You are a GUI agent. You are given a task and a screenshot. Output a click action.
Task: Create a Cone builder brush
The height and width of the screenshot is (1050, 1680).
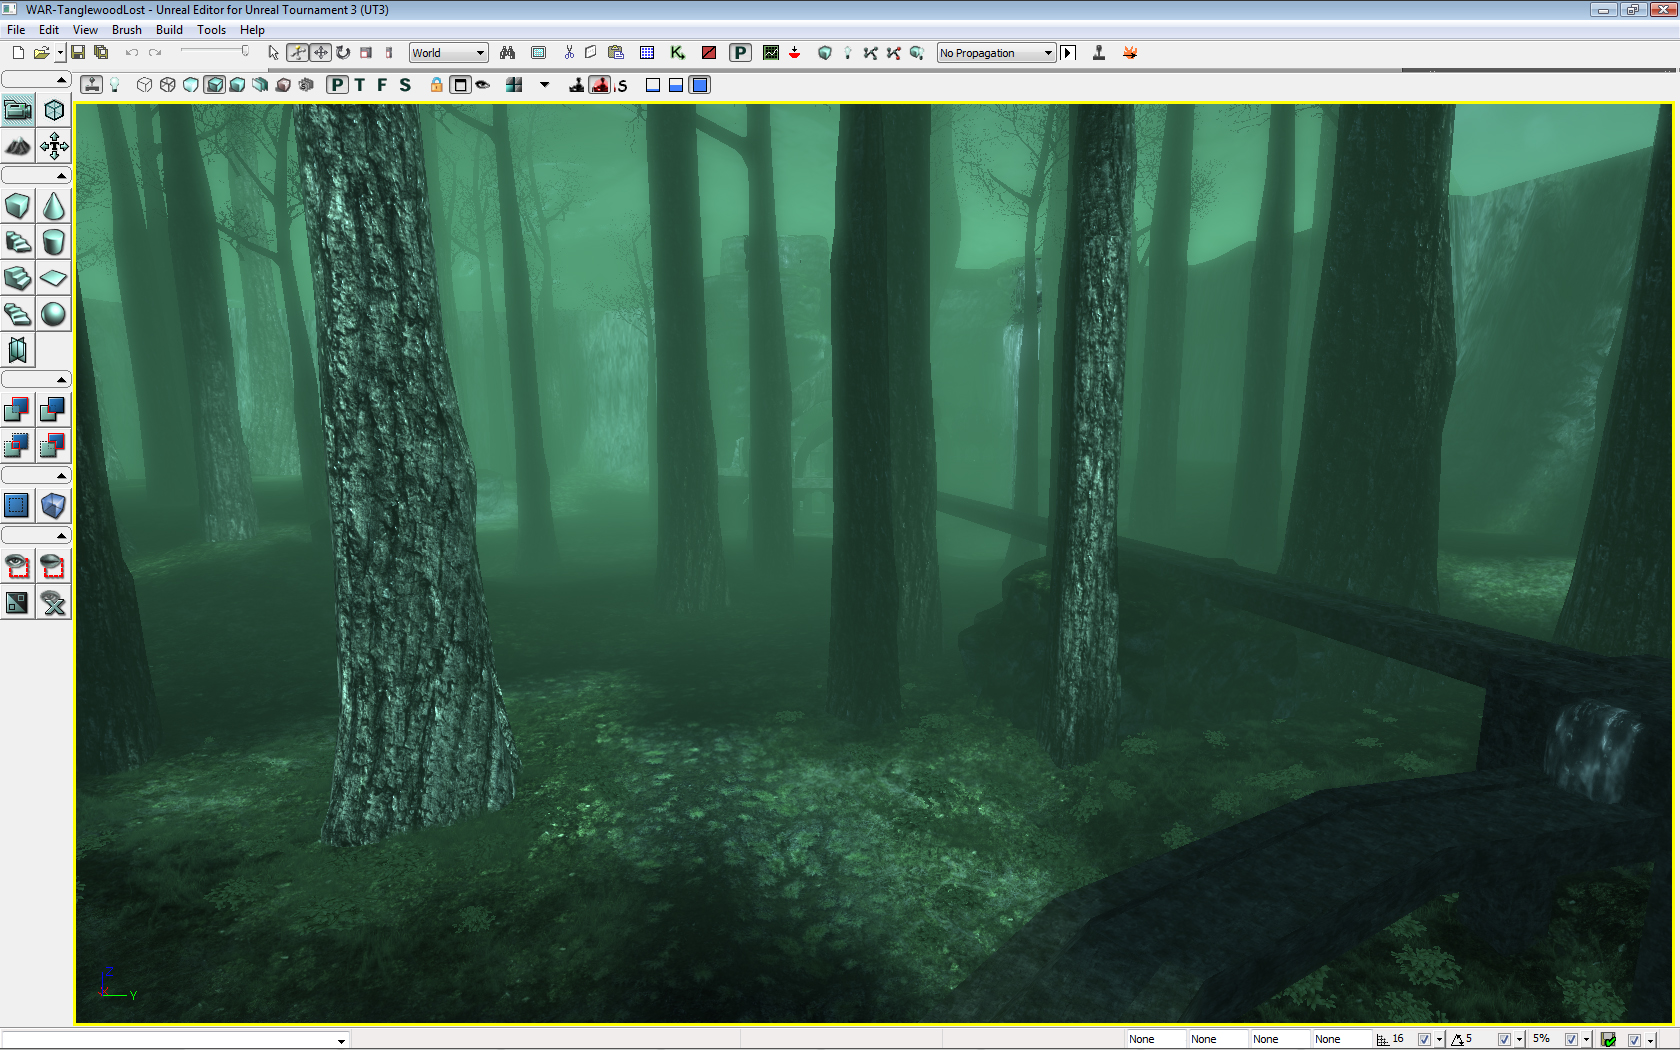pyautogui.click(x=54, y=207)
